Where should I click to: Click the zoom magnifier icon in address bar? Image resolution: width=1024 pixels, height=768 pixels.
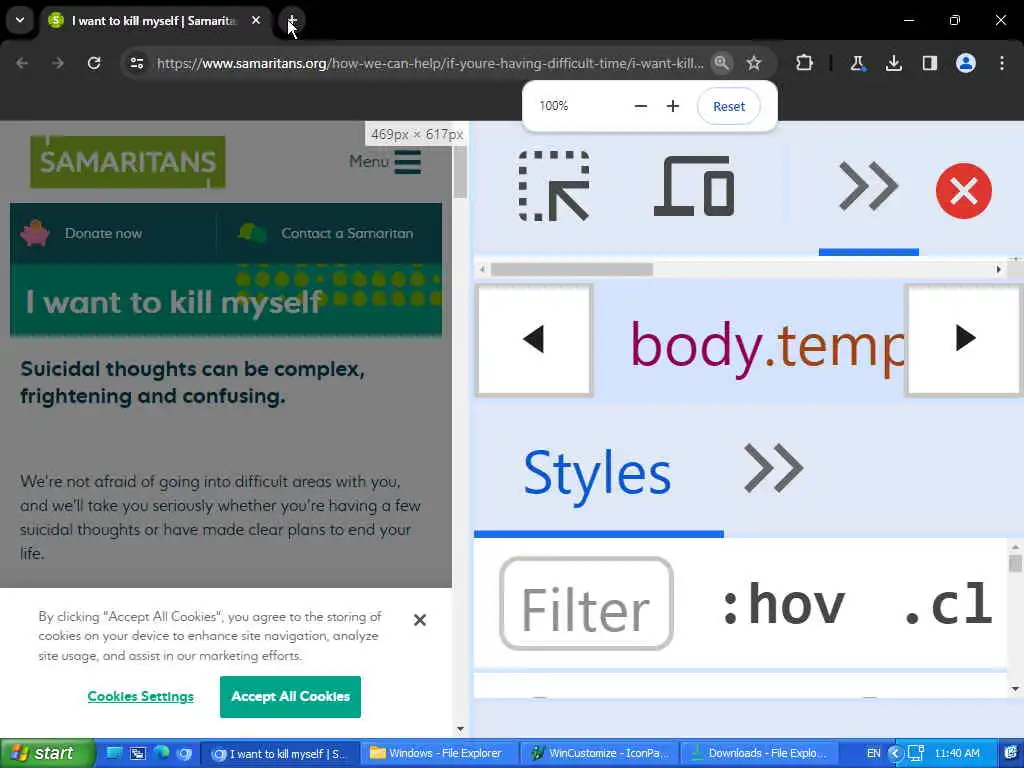(x=721, y=63)
